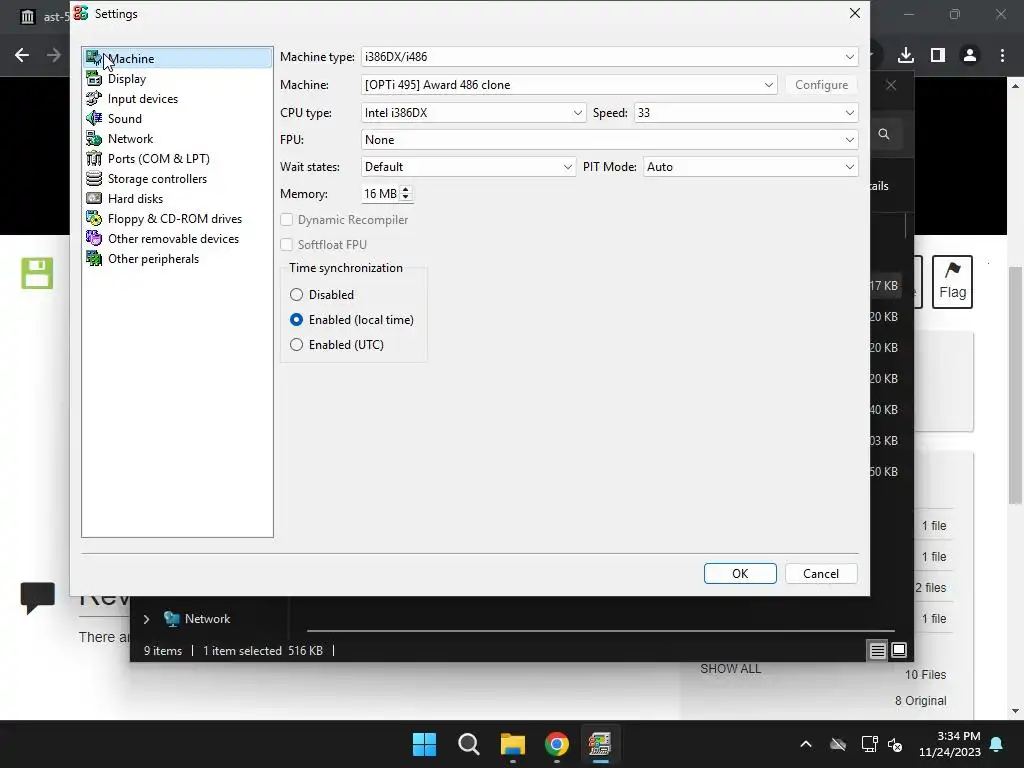Click the Other peripherals icon
Screen dimensions: 1024x768
(94, 259)
